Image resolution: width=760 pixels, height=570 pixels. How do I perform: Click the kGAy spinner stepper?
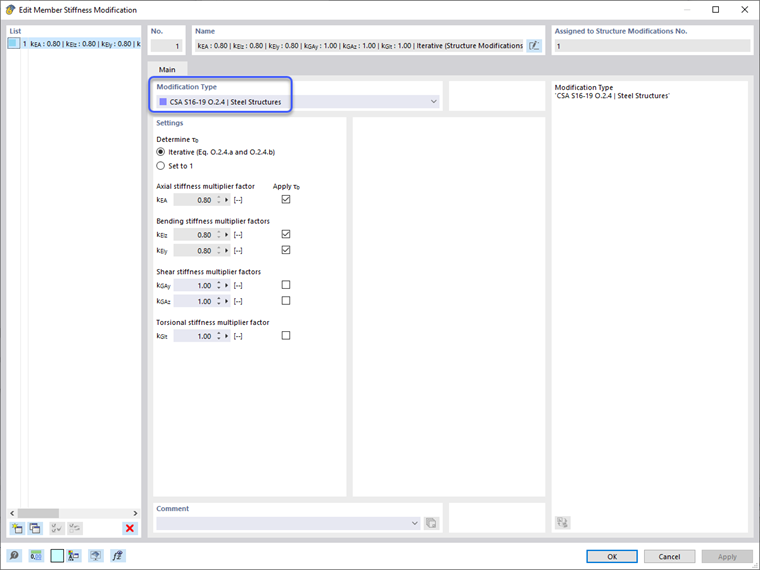tap(219, 285)
